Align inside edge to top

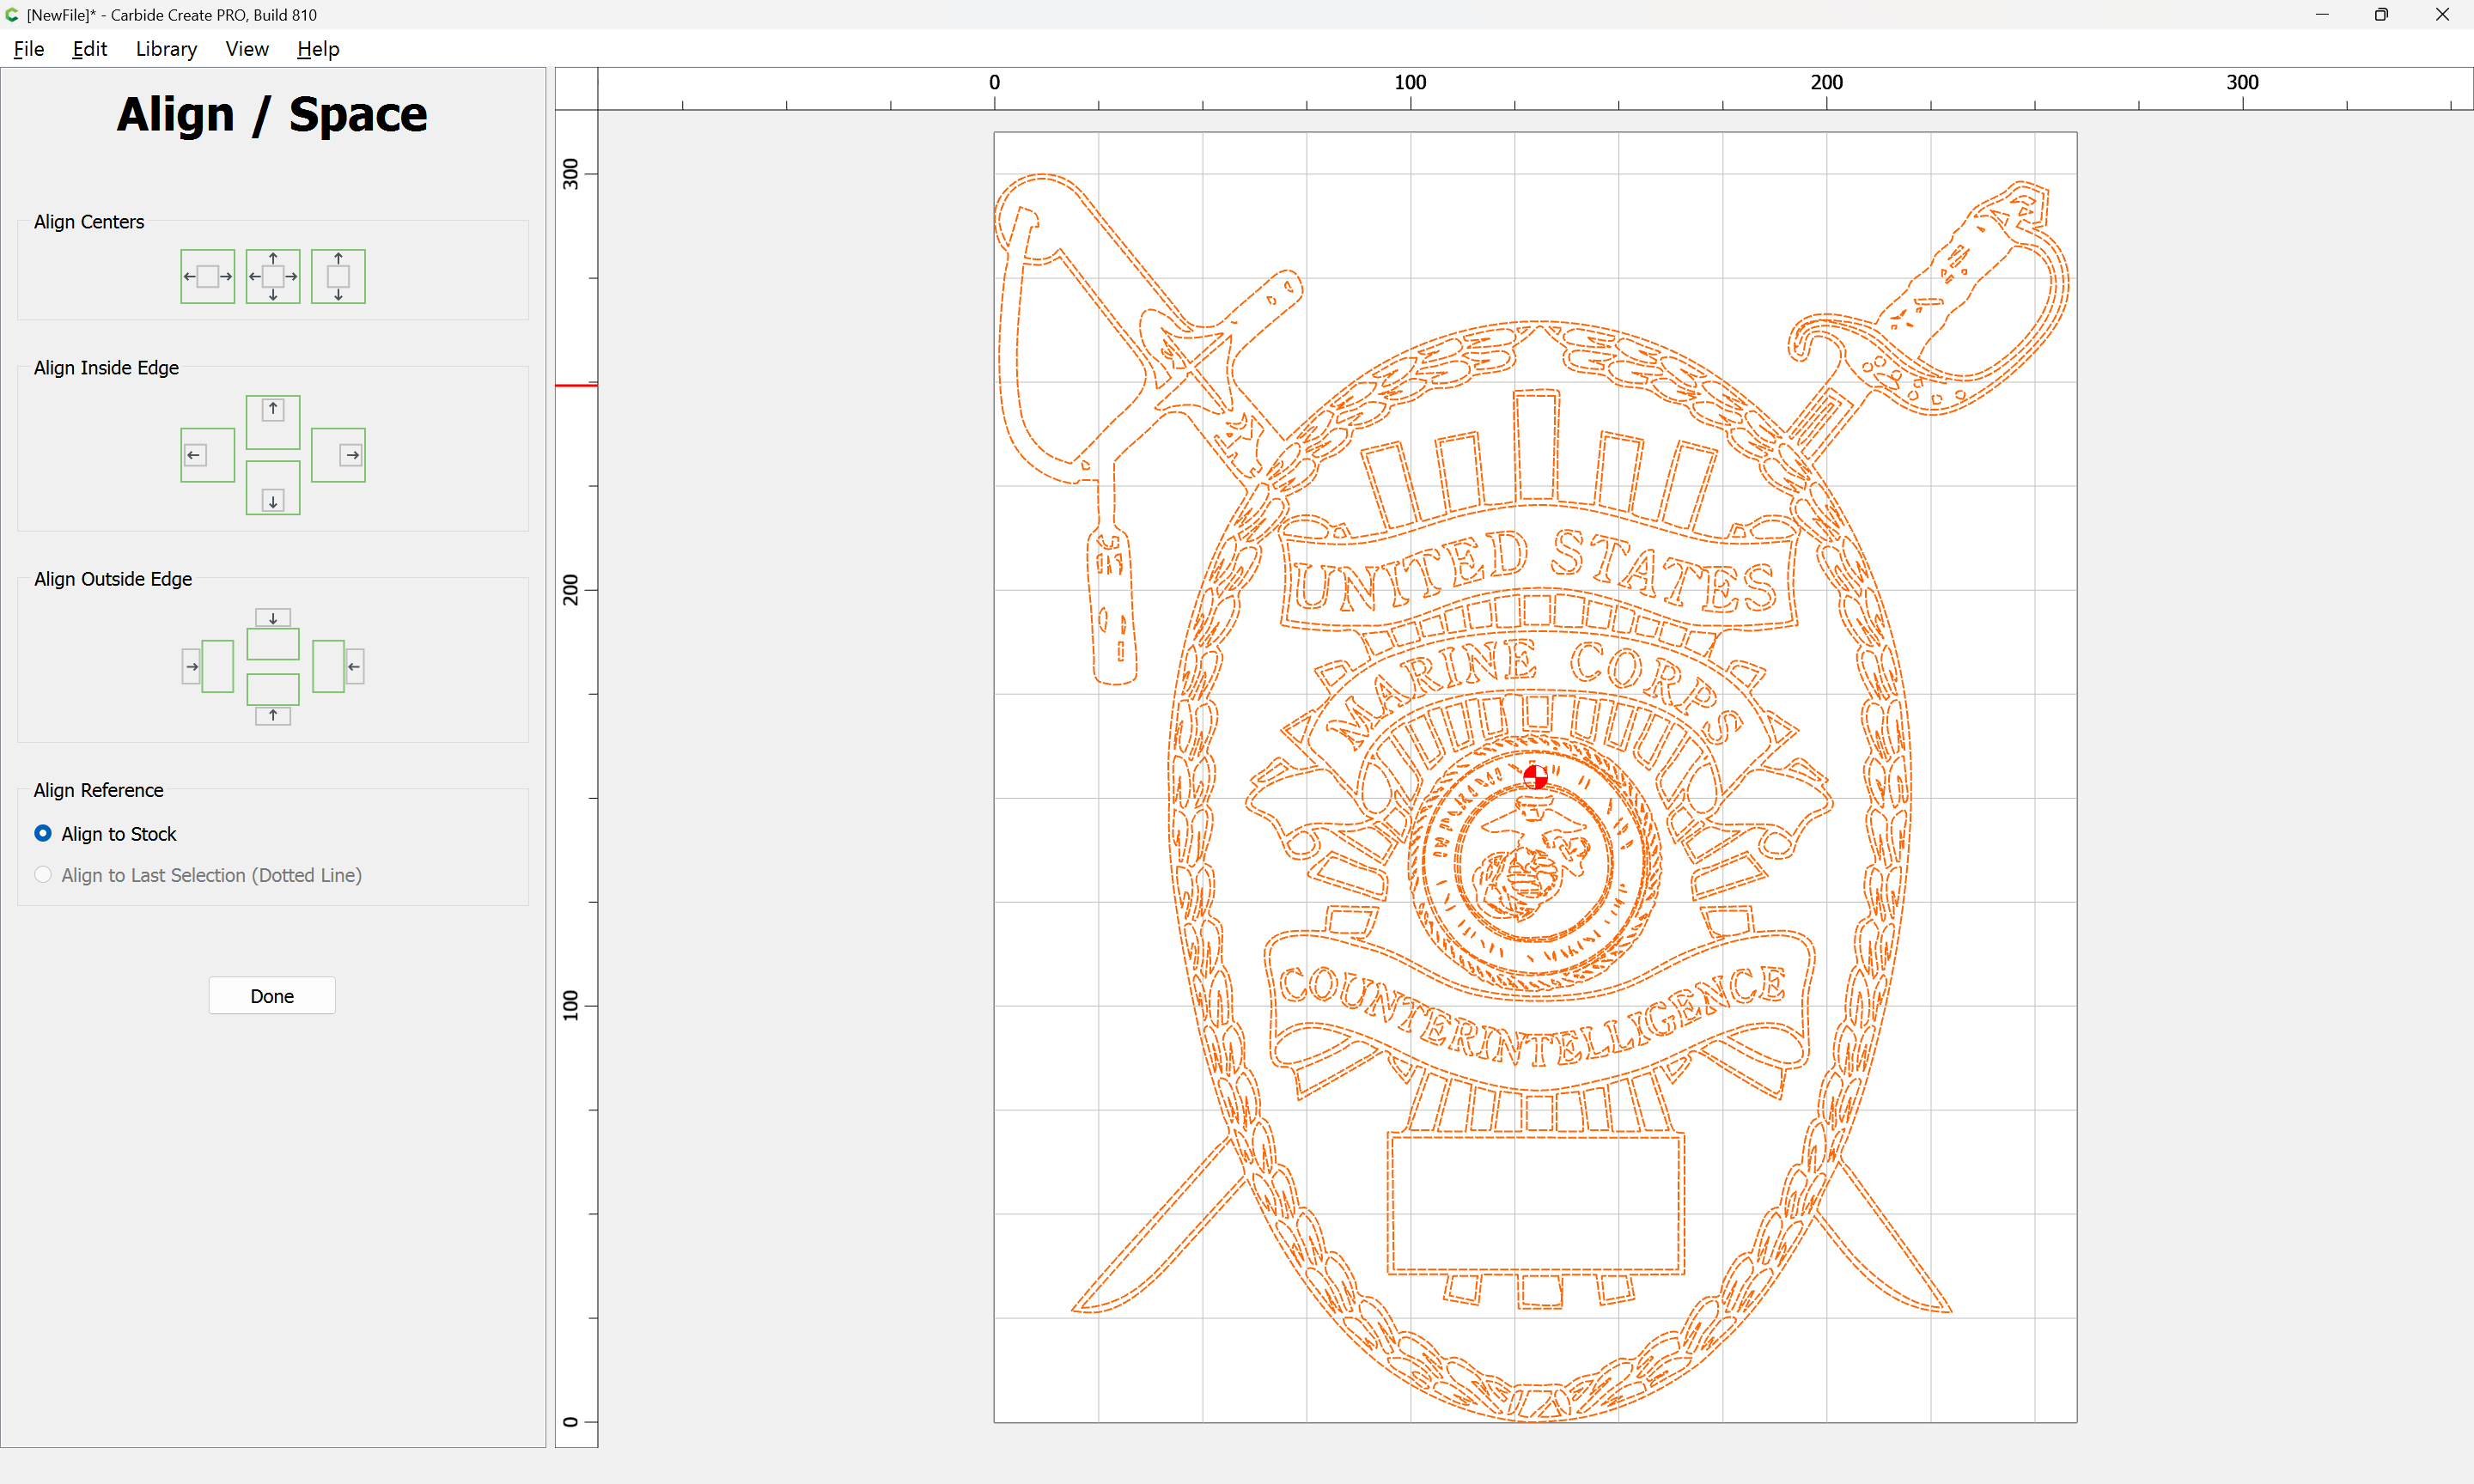tap(273, 422)
